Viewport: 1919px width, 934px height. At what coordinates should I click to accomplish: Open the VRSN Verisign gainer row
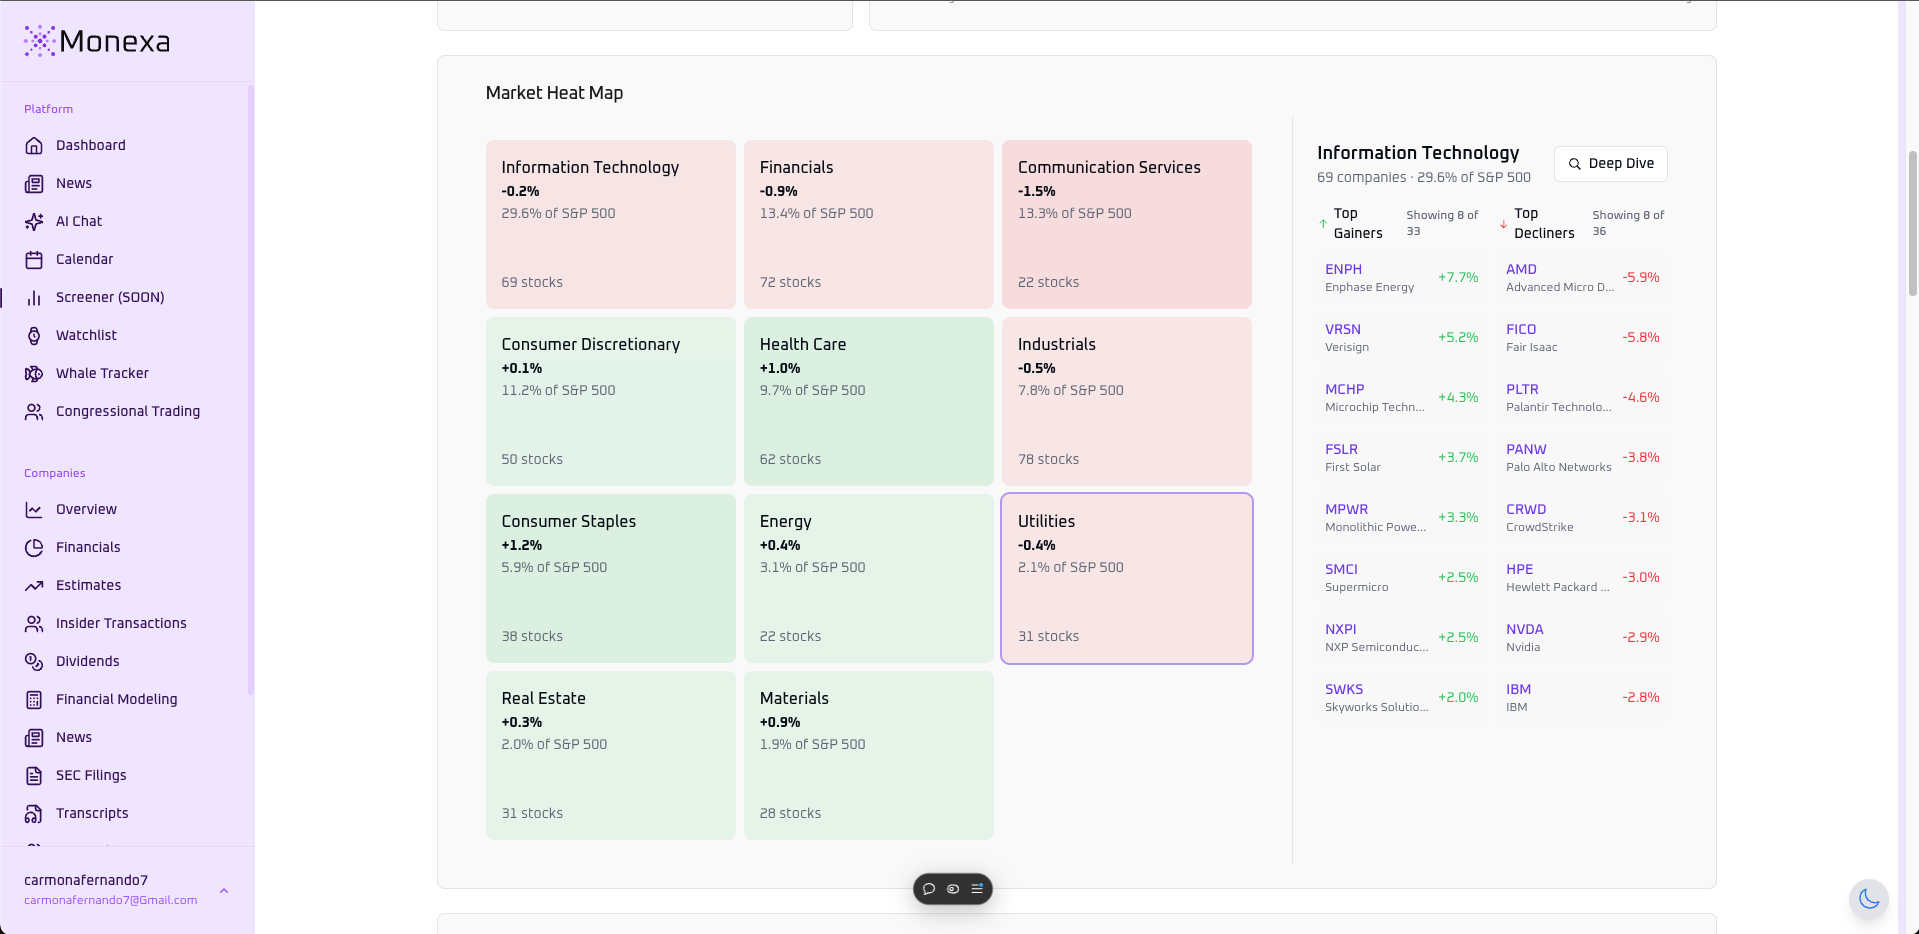click(1401, 338)
